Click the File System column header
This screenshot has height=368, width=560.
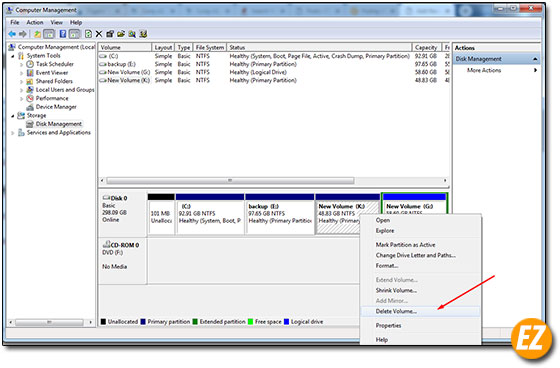210,48
